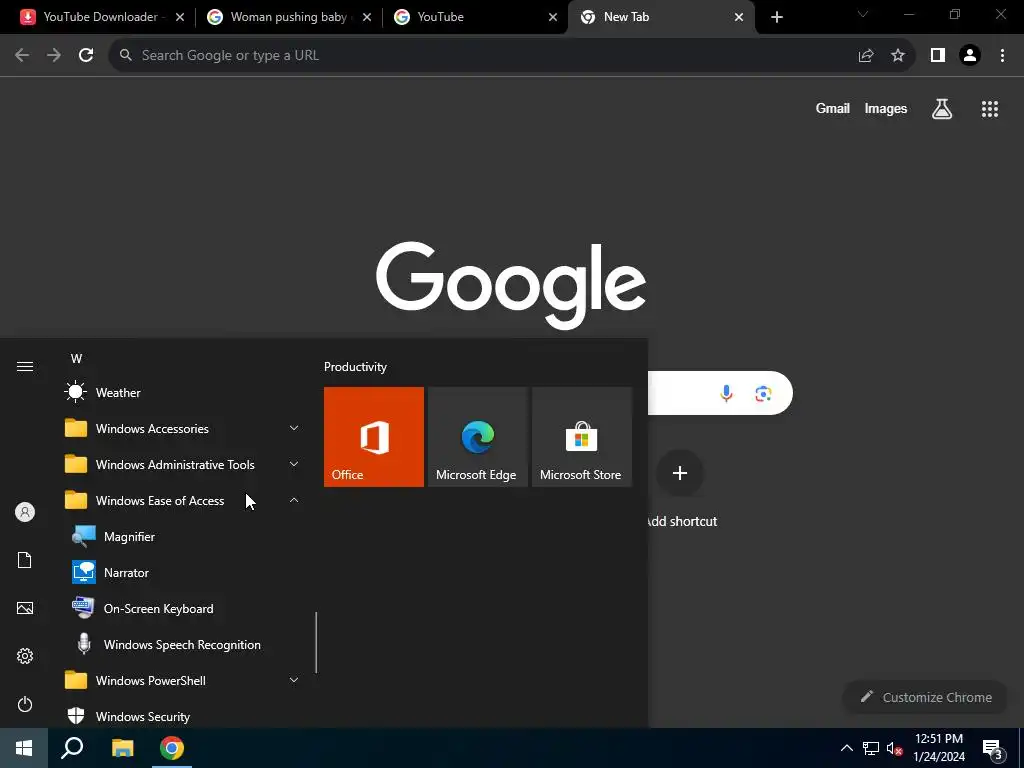Screen dimensions: 1024x768
Task: Open Documents from Start sidebar
Action: point(25,560)
